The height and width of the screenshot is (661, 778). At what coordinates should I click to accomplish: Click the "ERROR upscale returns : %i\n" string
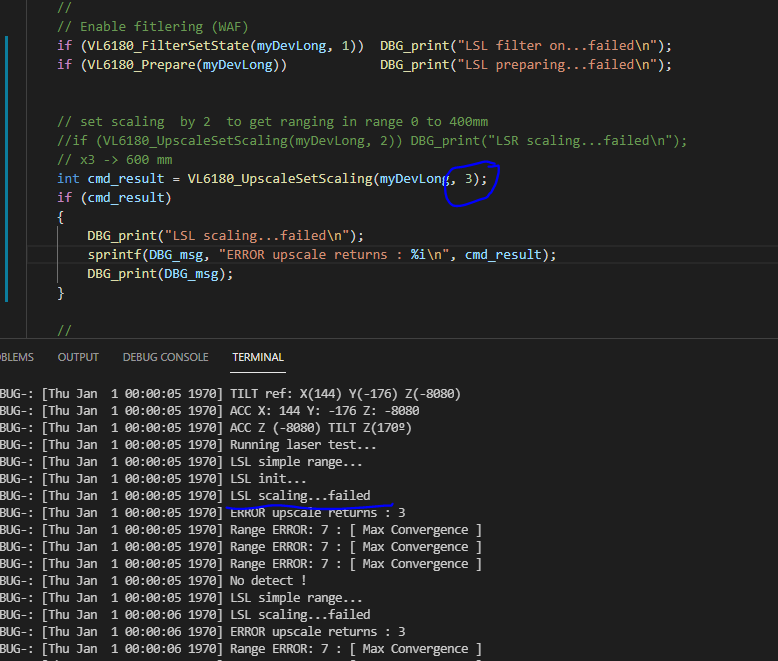335,255
